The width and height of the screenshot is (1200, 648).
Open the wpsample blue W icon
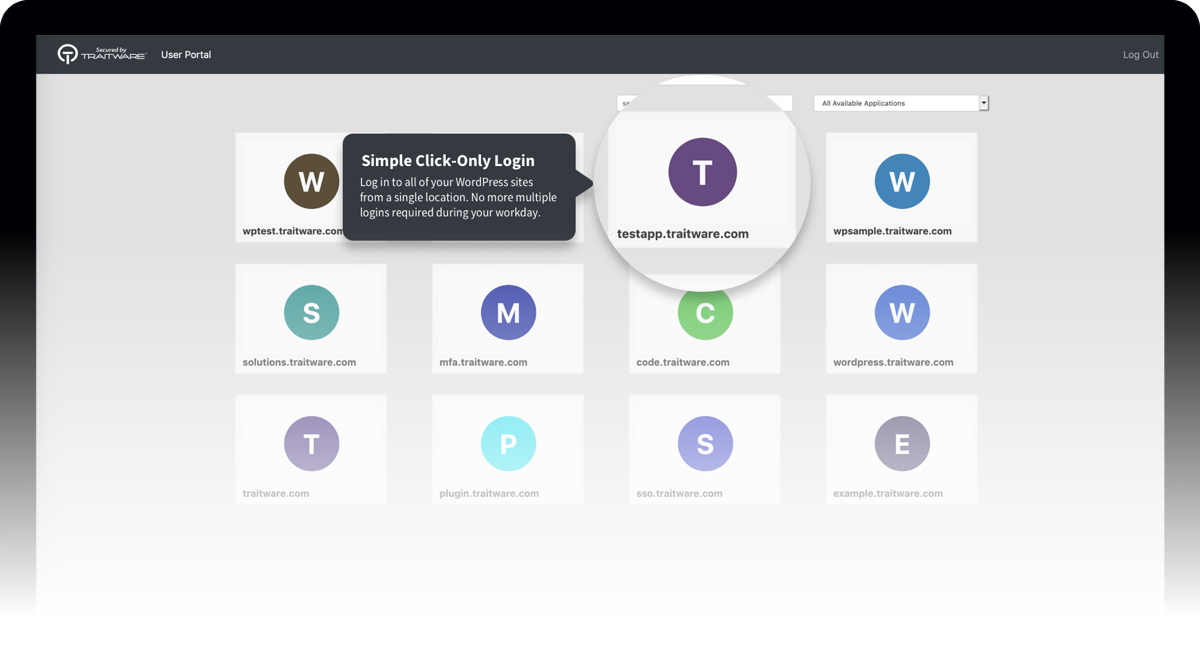(902, 181)
